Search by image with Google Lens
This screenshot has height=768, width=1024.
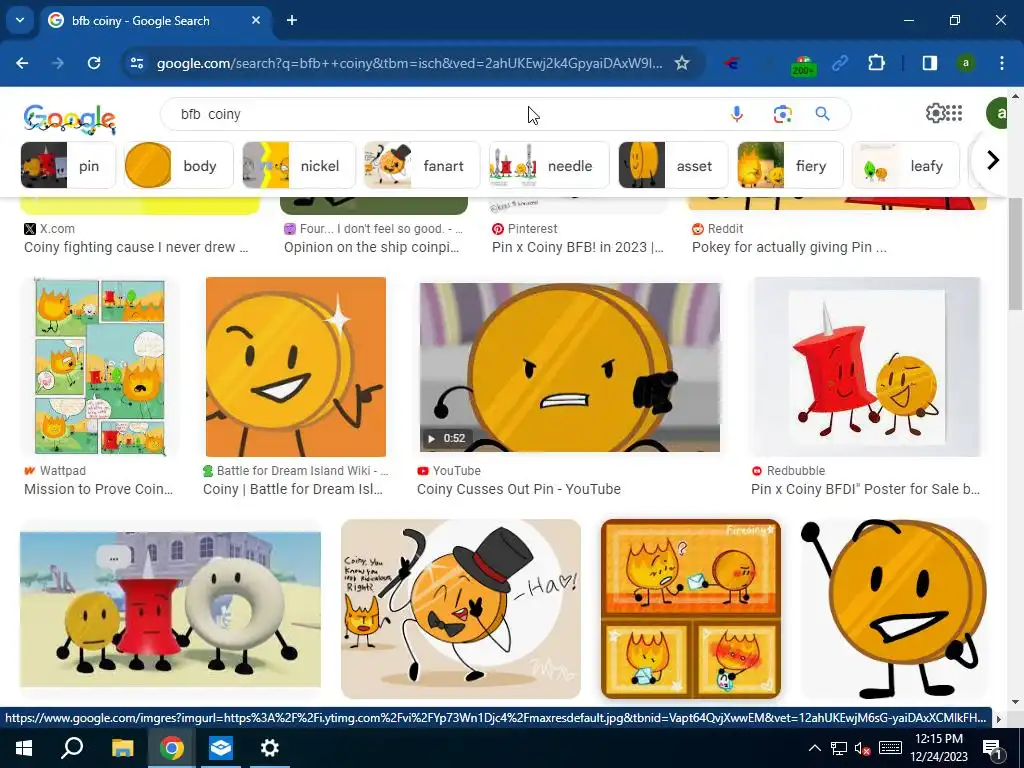(x=782, y=114)
